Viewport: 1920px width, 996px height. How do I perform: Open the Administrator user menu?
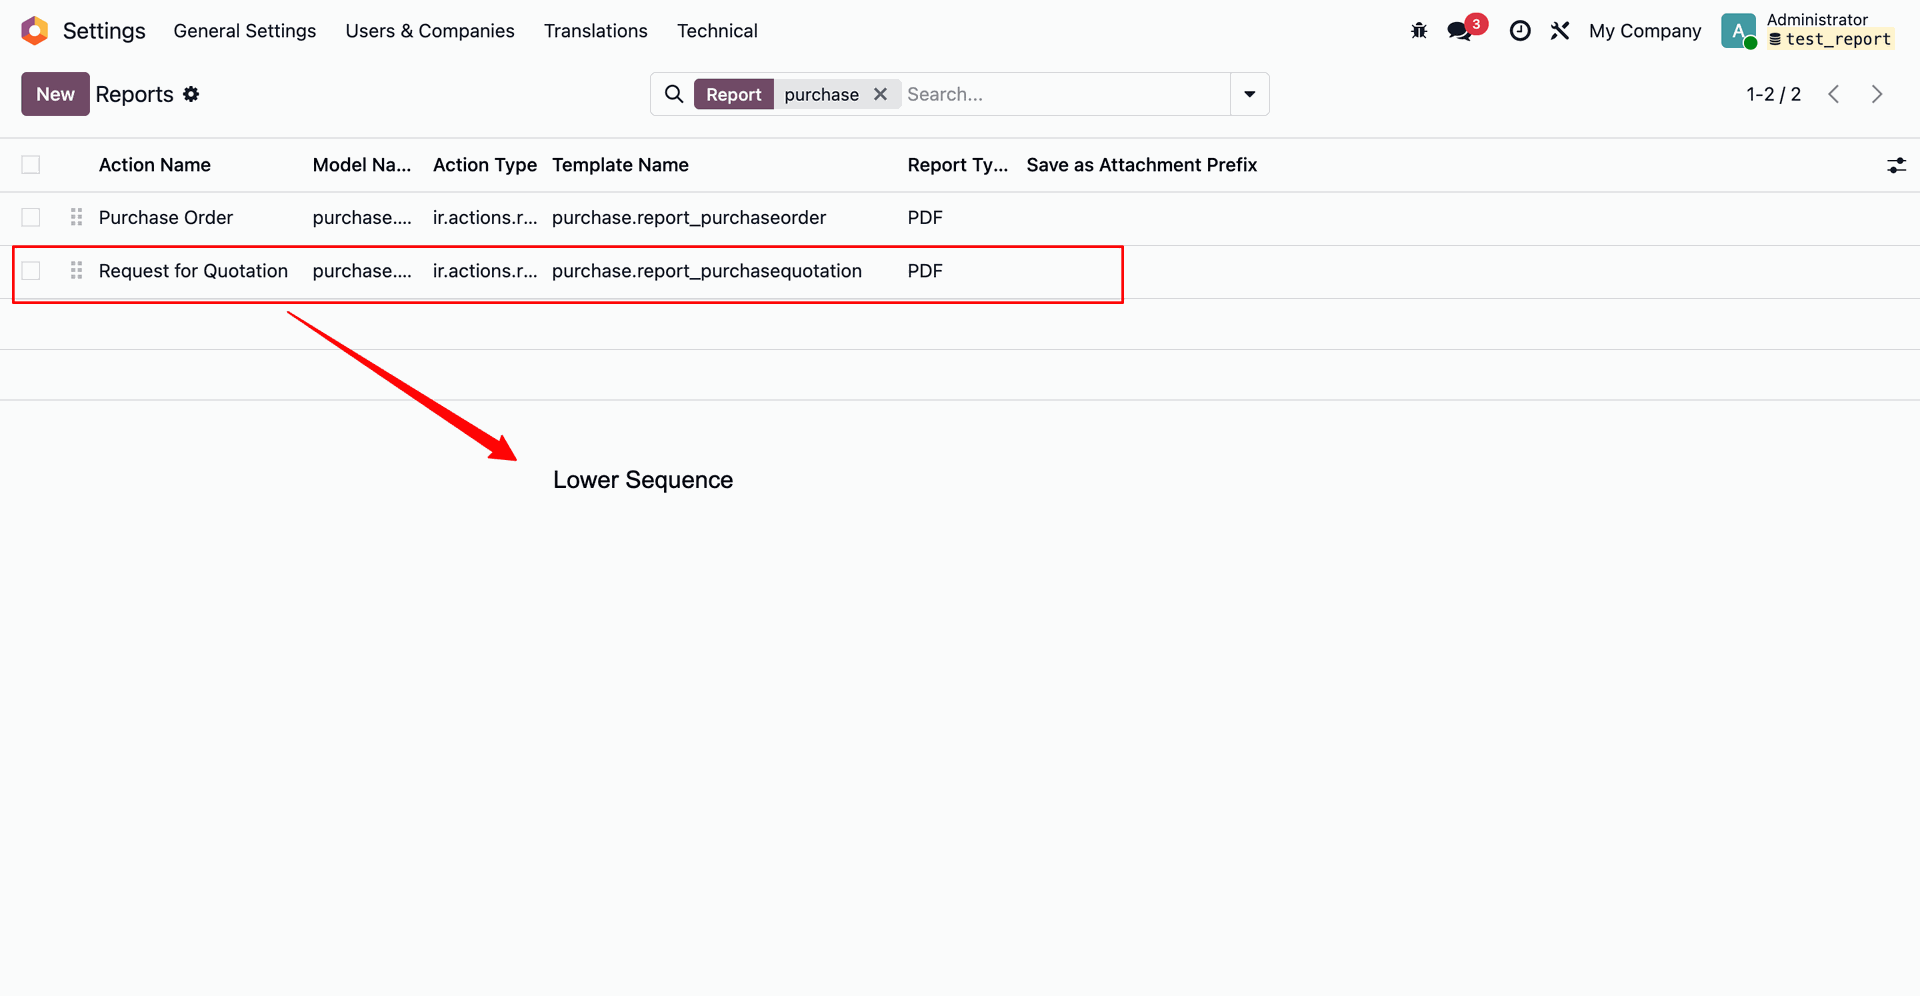1807,30
